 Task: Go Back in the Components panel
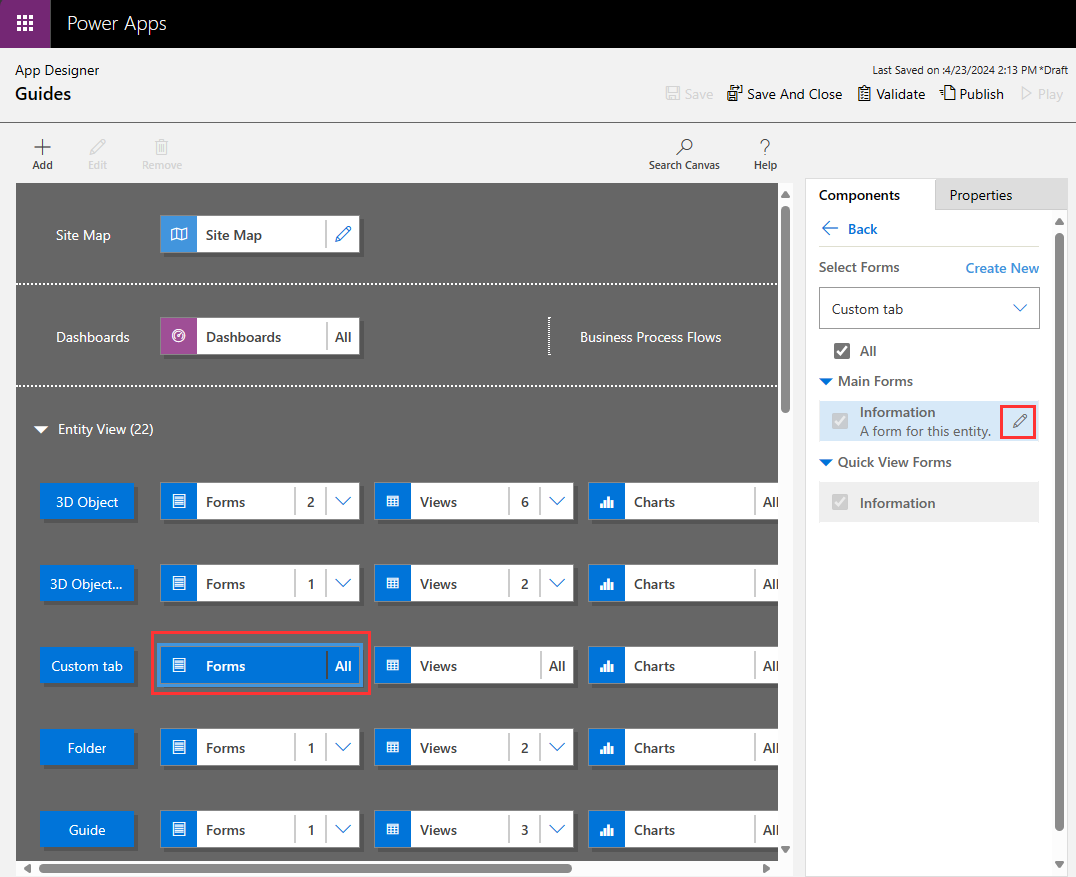tap(850, 229)
